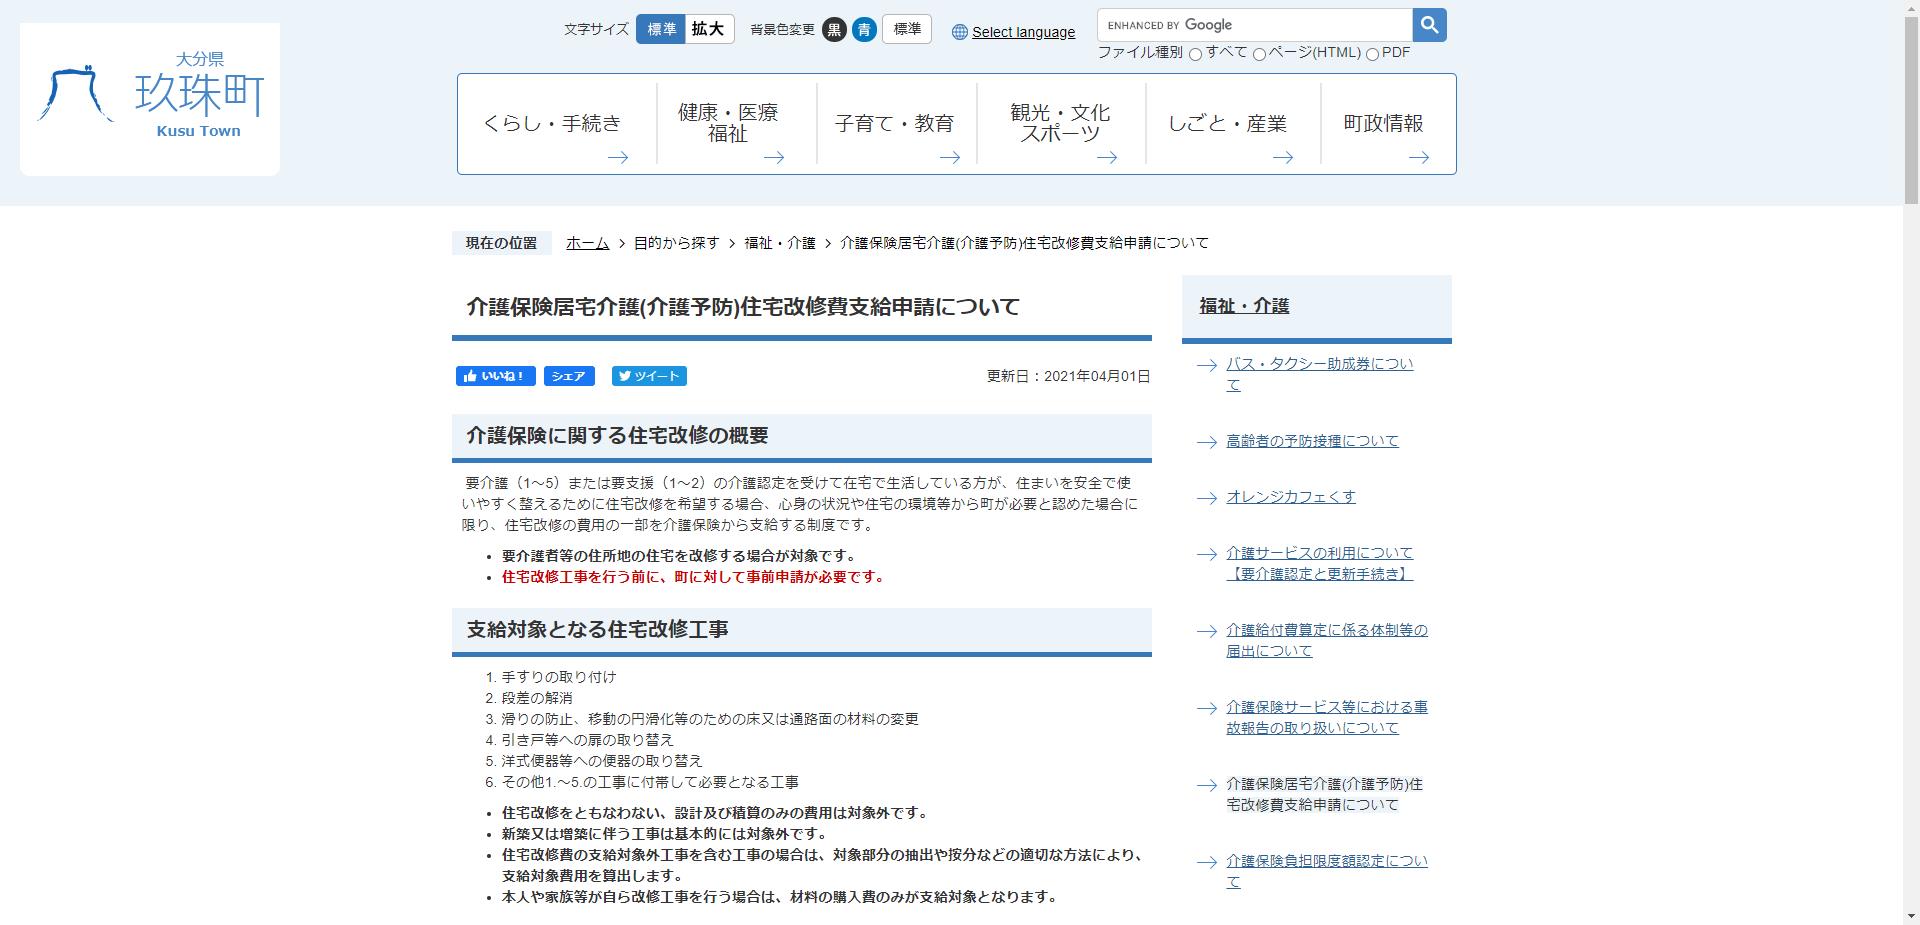This screenshot has height=925, width=1920.
Task: Click the globe icon beside Select language
Action: pyautogui.click(x=958, y=32)
